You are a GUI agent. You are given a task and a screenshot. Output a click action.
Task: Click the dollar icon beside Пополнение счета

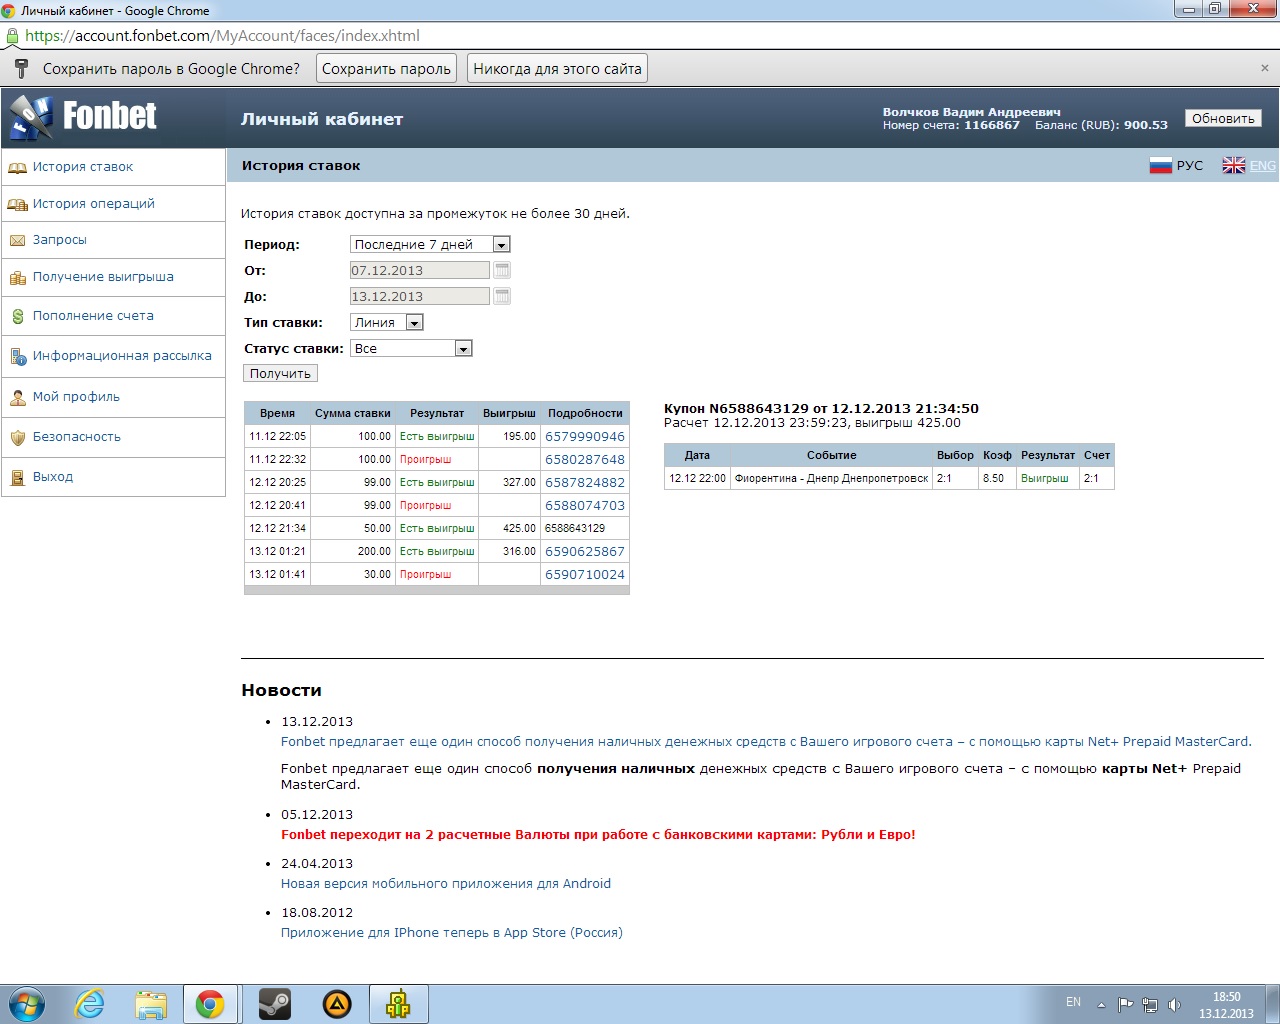(x=17, y=316)
